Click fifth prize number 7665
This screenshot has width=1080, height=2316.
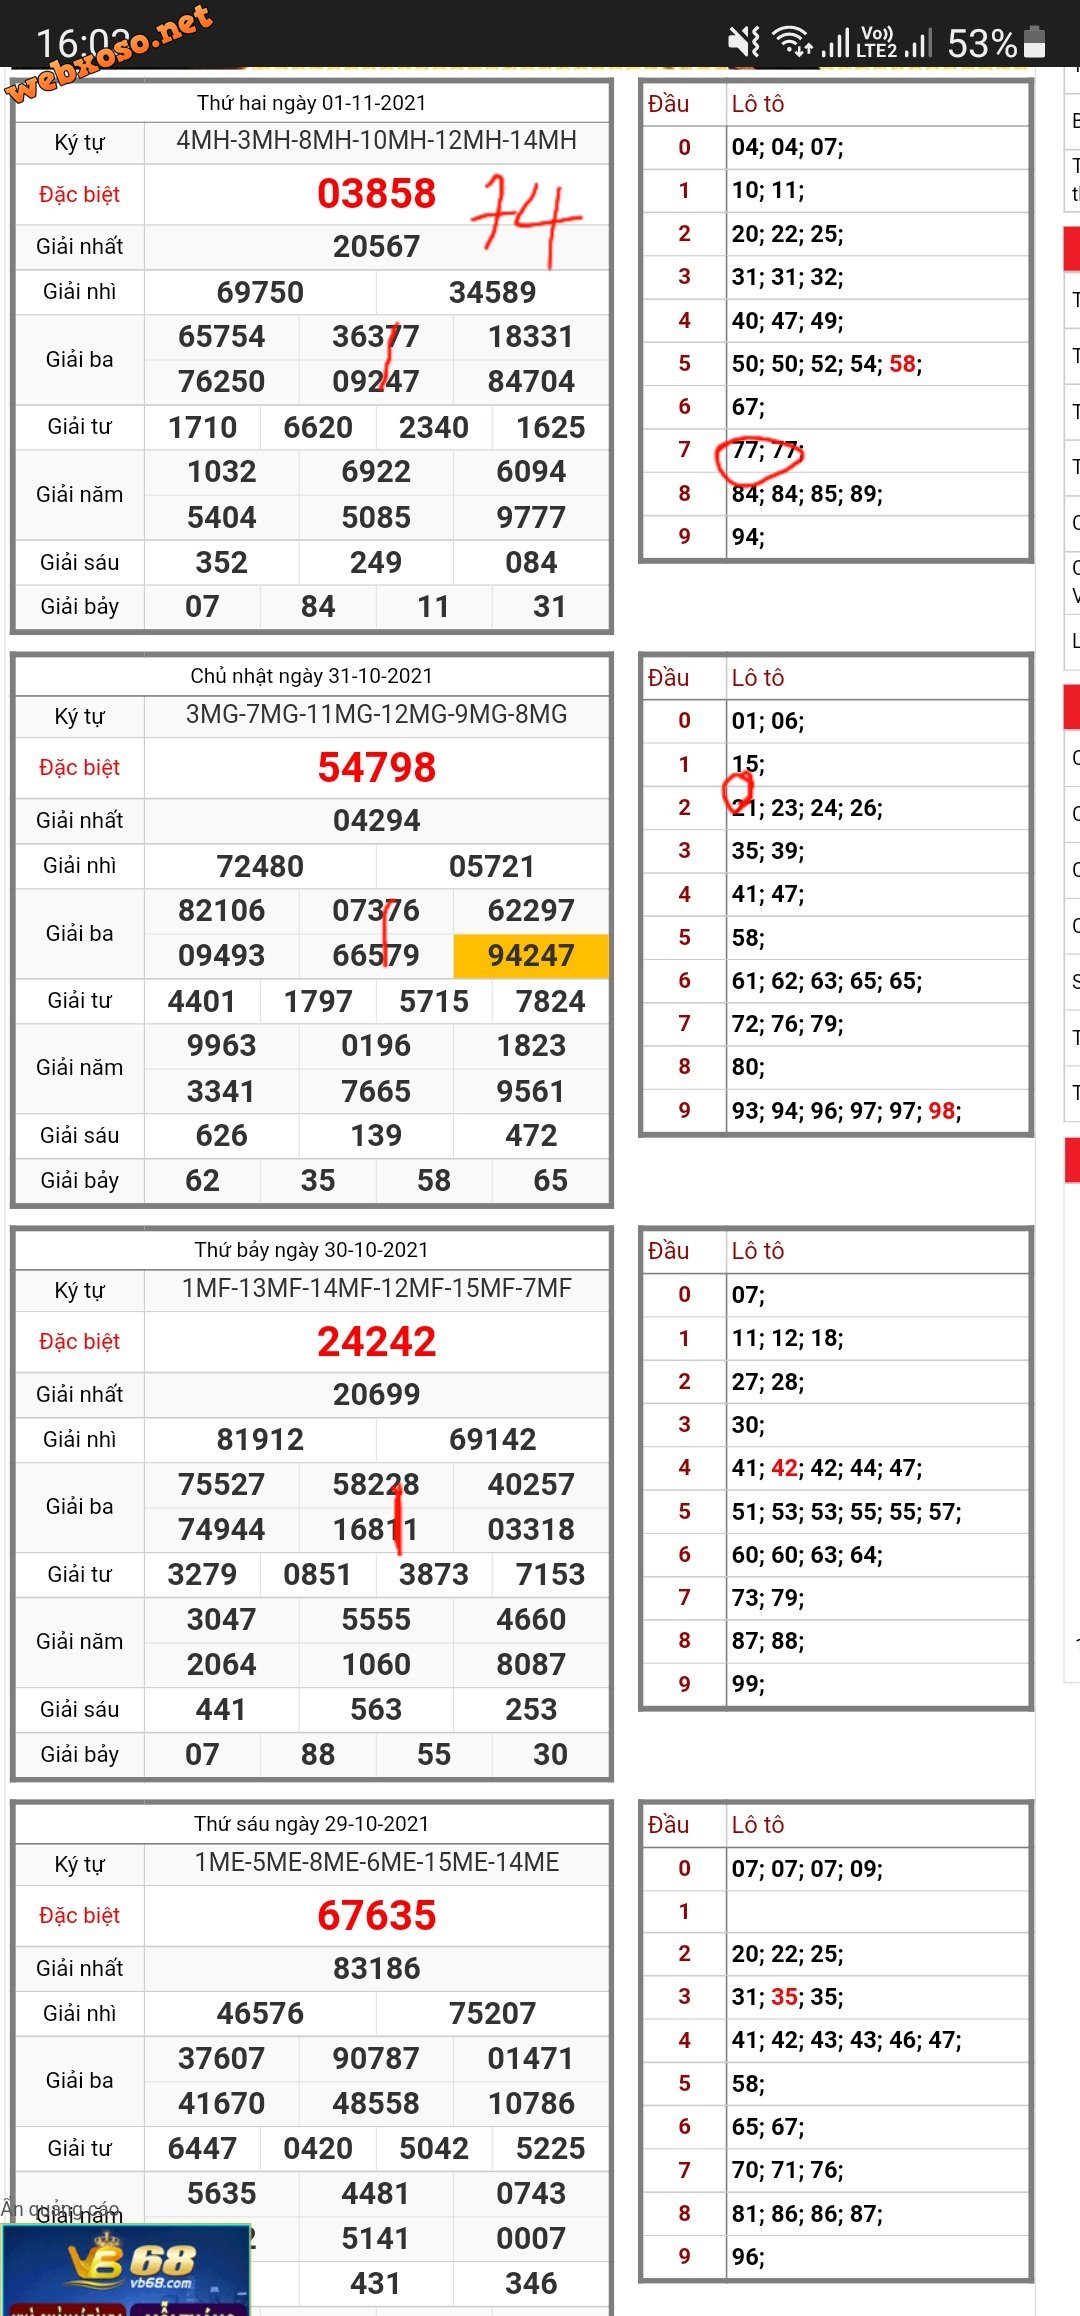click(376, 1092)
